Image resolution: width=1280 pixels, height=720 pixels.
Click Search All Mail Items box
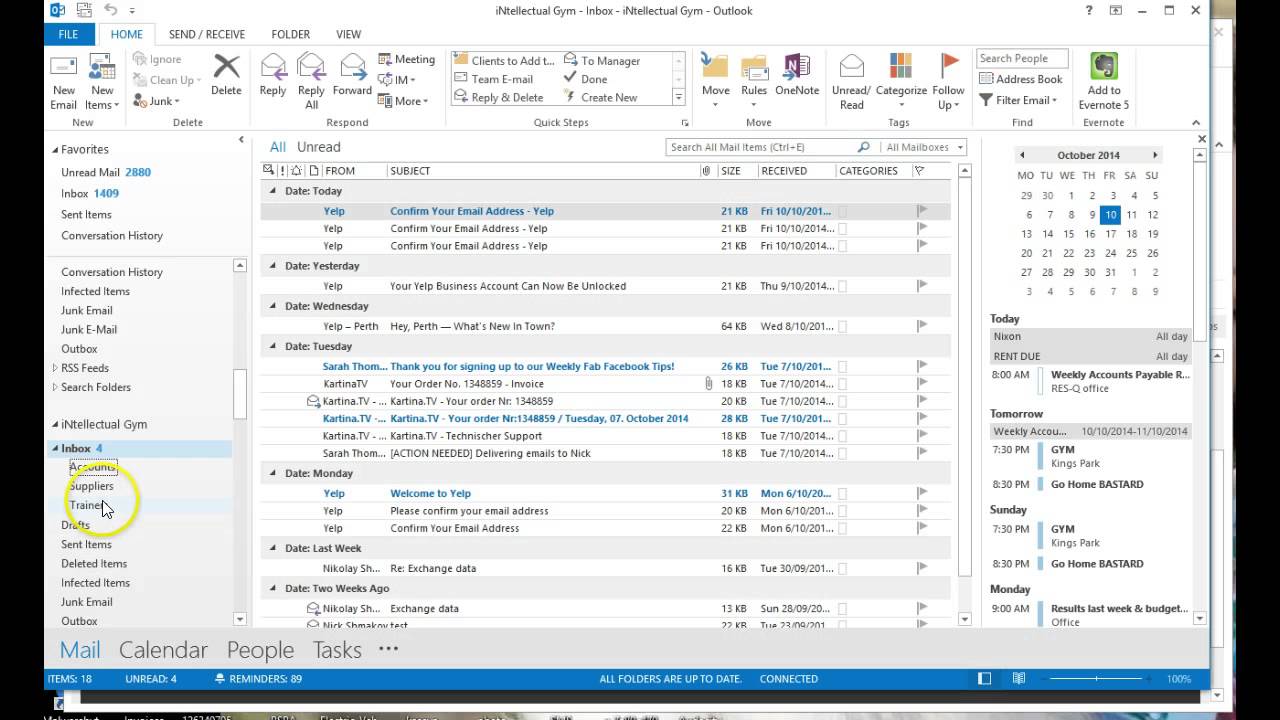point(760,147)
